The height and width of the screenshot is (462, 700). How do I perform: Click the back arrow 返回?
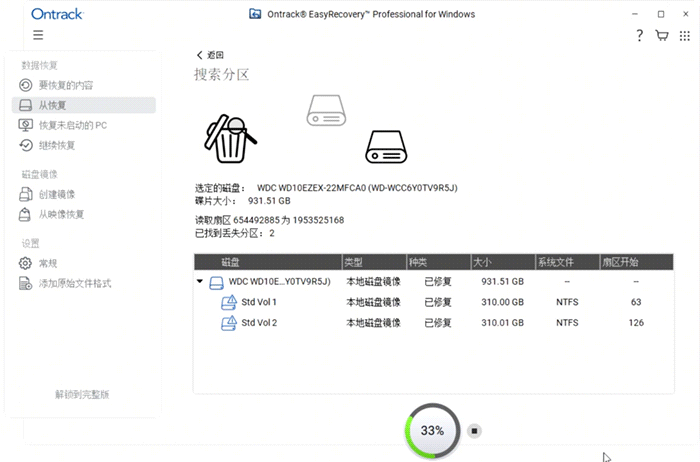[x=210, y=55]
